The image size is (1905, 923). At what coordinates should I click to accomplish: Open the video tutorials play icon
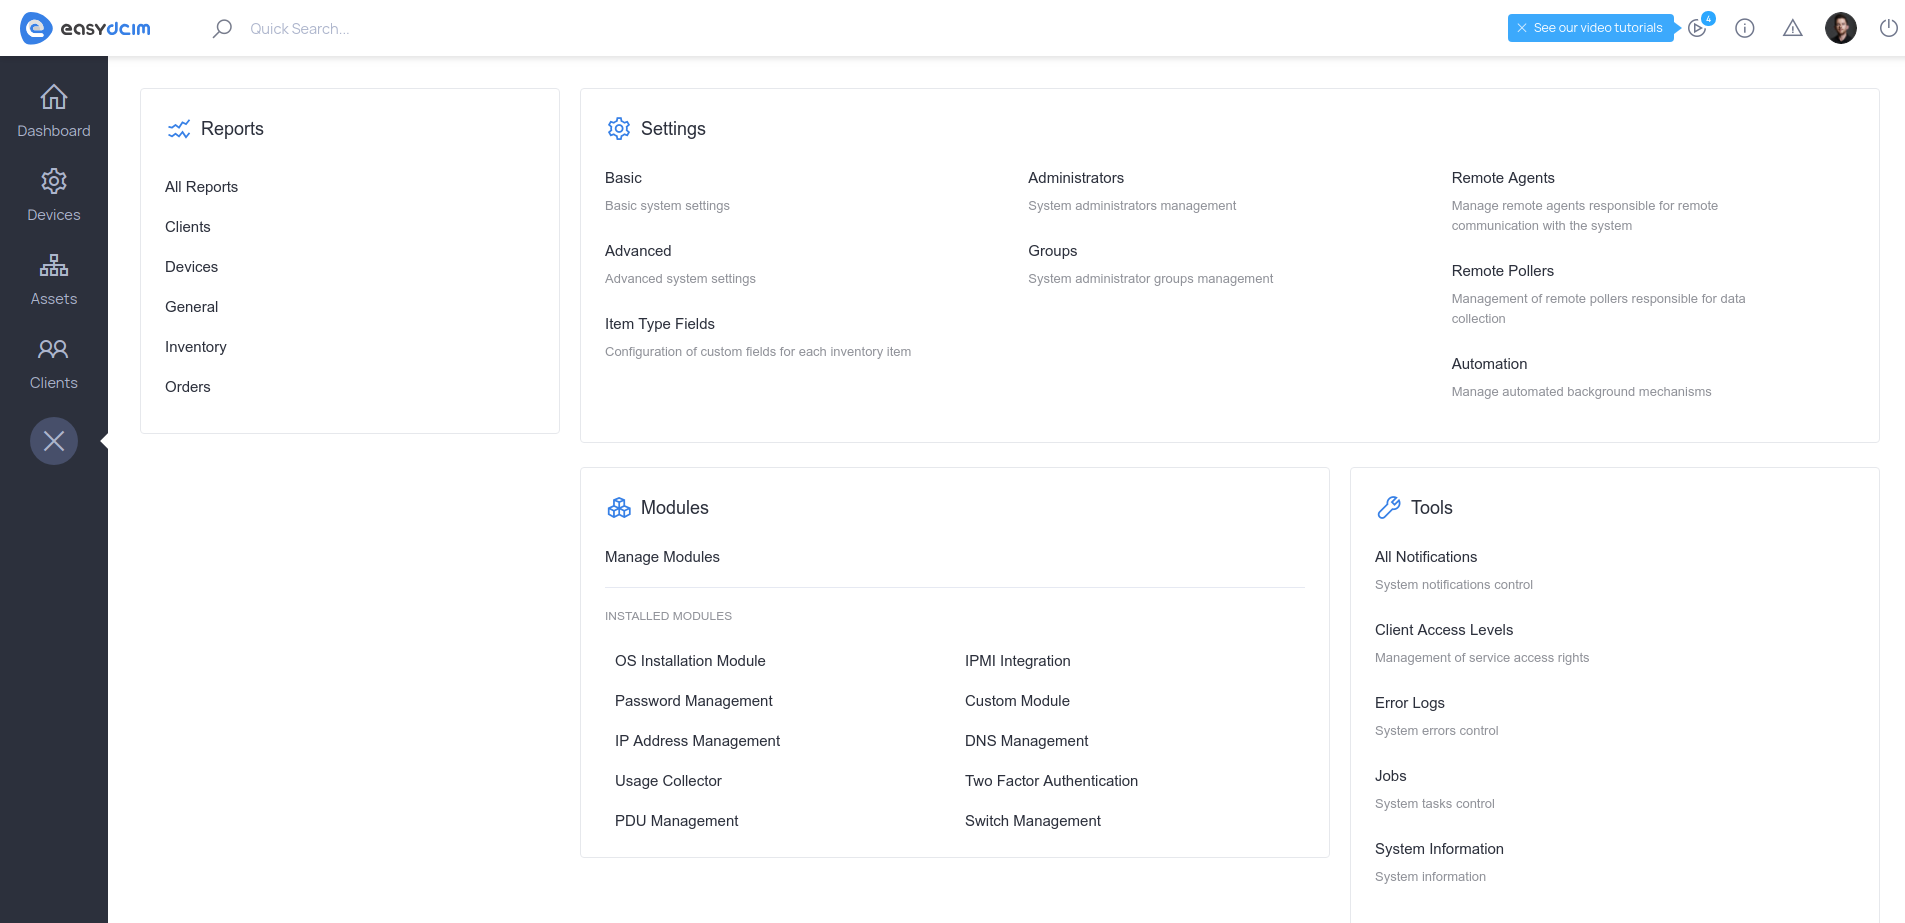click(x=1697, y=28)
